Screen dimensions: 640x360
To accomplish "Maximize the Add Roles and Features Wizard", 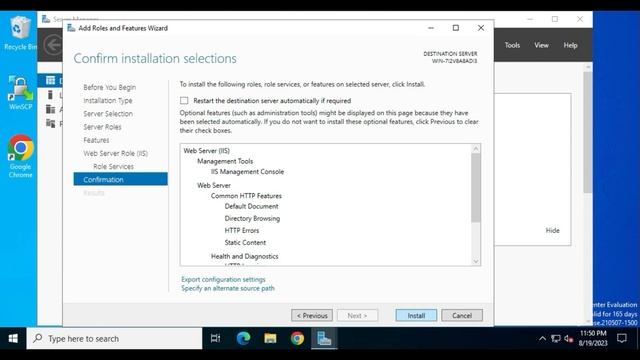I will pyautogui.click(x=456, y=28).
